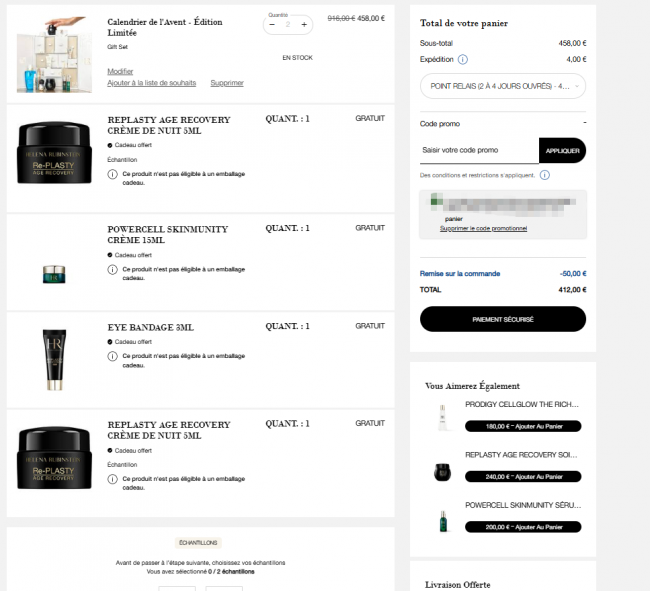The height and width of the screenshot is (591, 650).
Task: Proceed with Paiement Sécurisé button
Action: click(503, 319)
